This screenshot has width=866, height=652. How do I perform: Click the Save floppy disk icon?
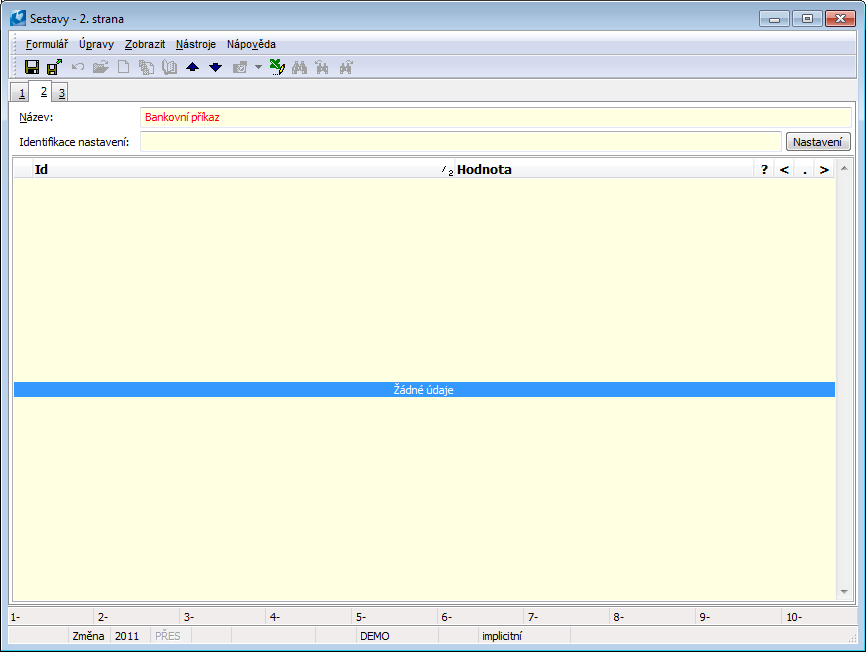[32, 67]
